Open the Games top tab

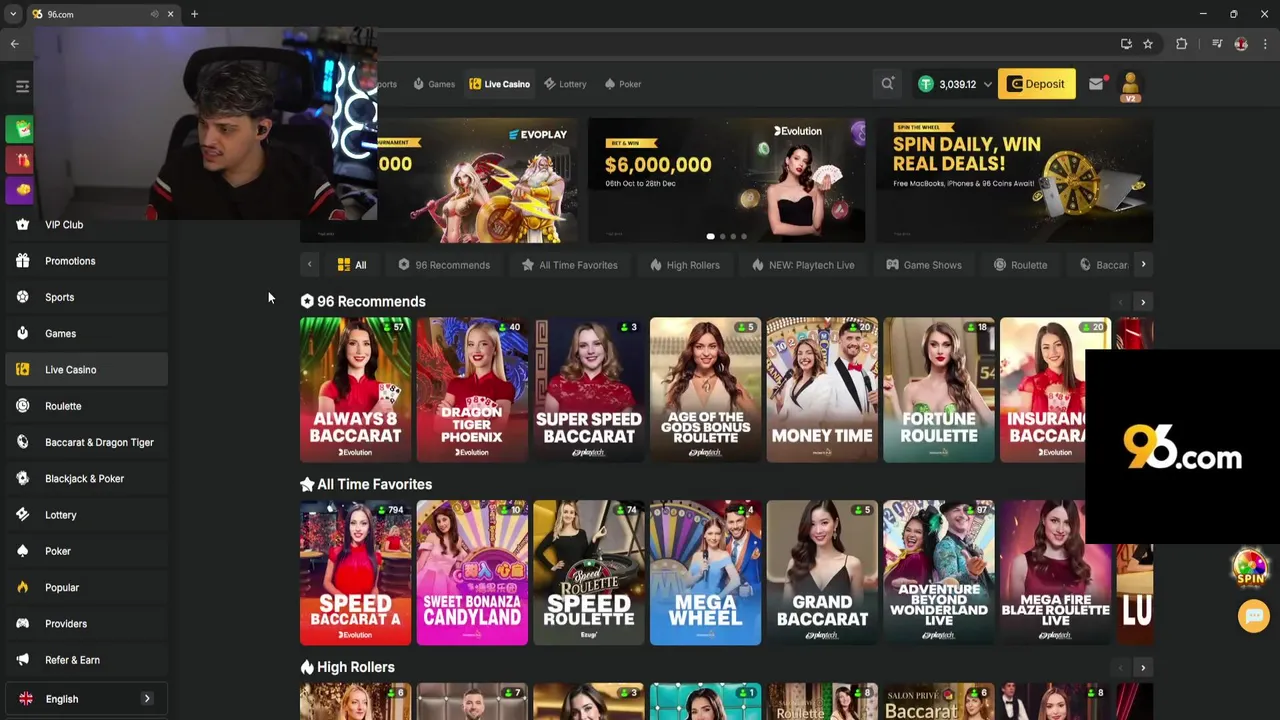click(x=434, y=84)
